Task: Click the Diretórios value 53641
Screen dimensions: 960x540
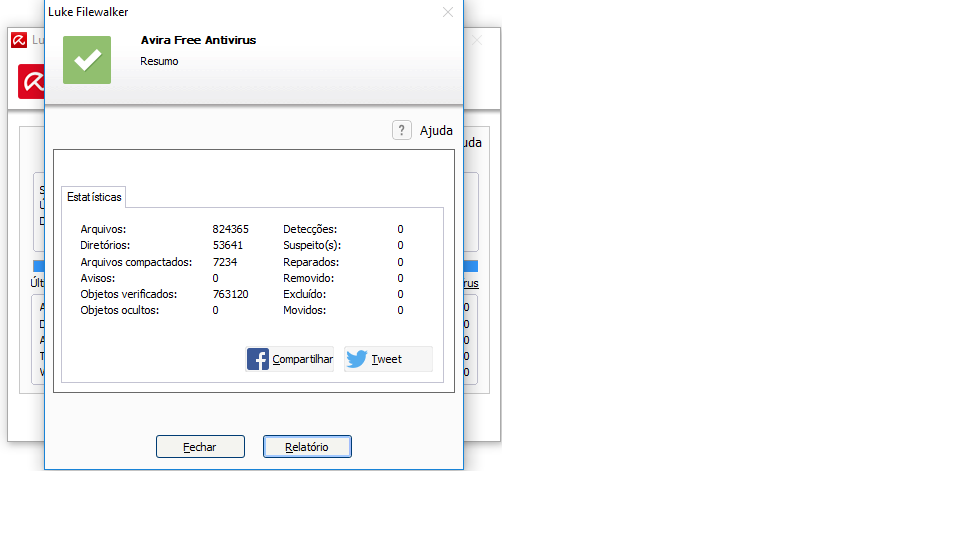Action: pos(228,245)
